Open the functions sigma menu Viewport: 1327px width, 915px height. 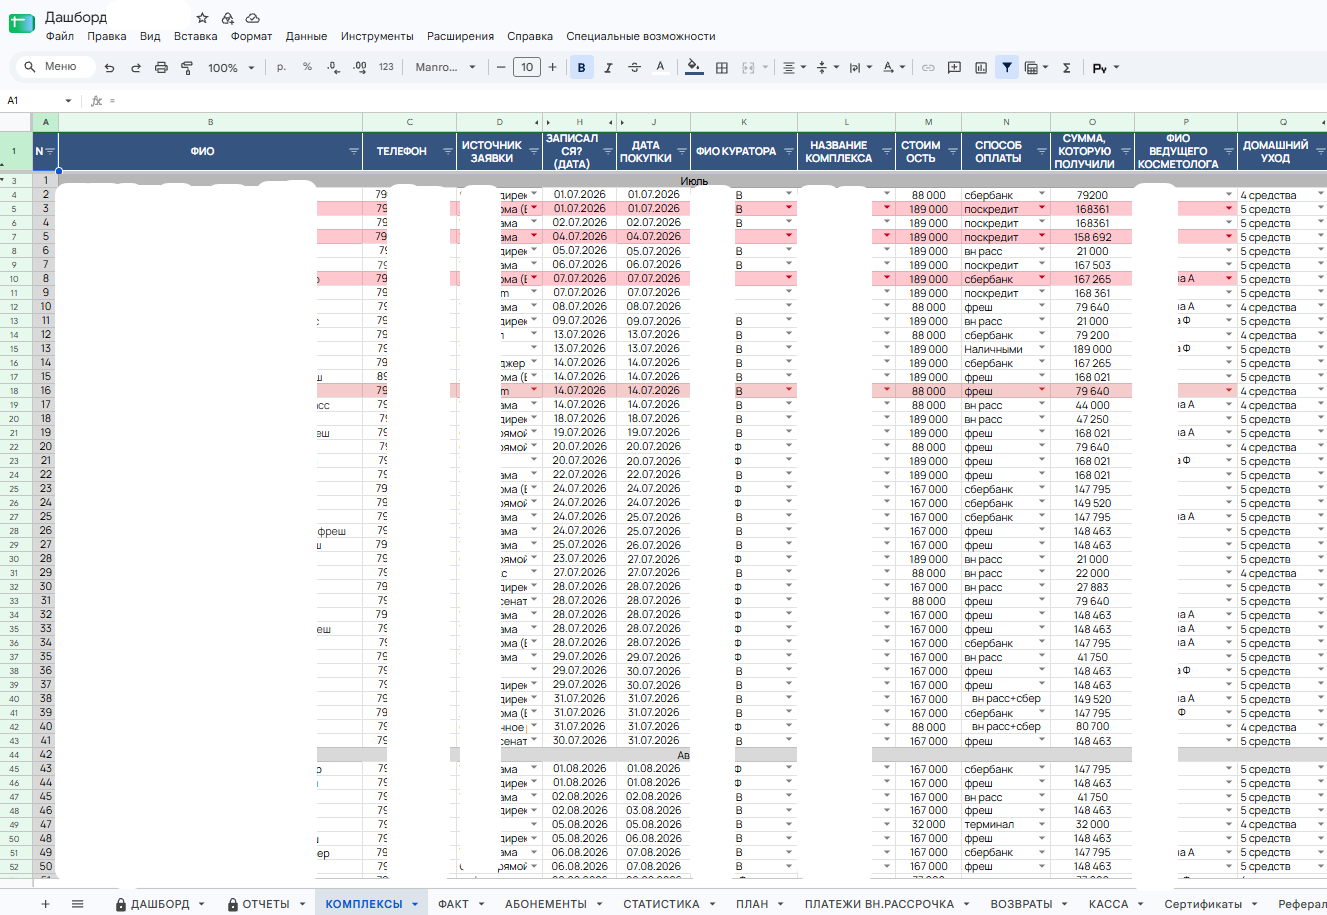1066,68
